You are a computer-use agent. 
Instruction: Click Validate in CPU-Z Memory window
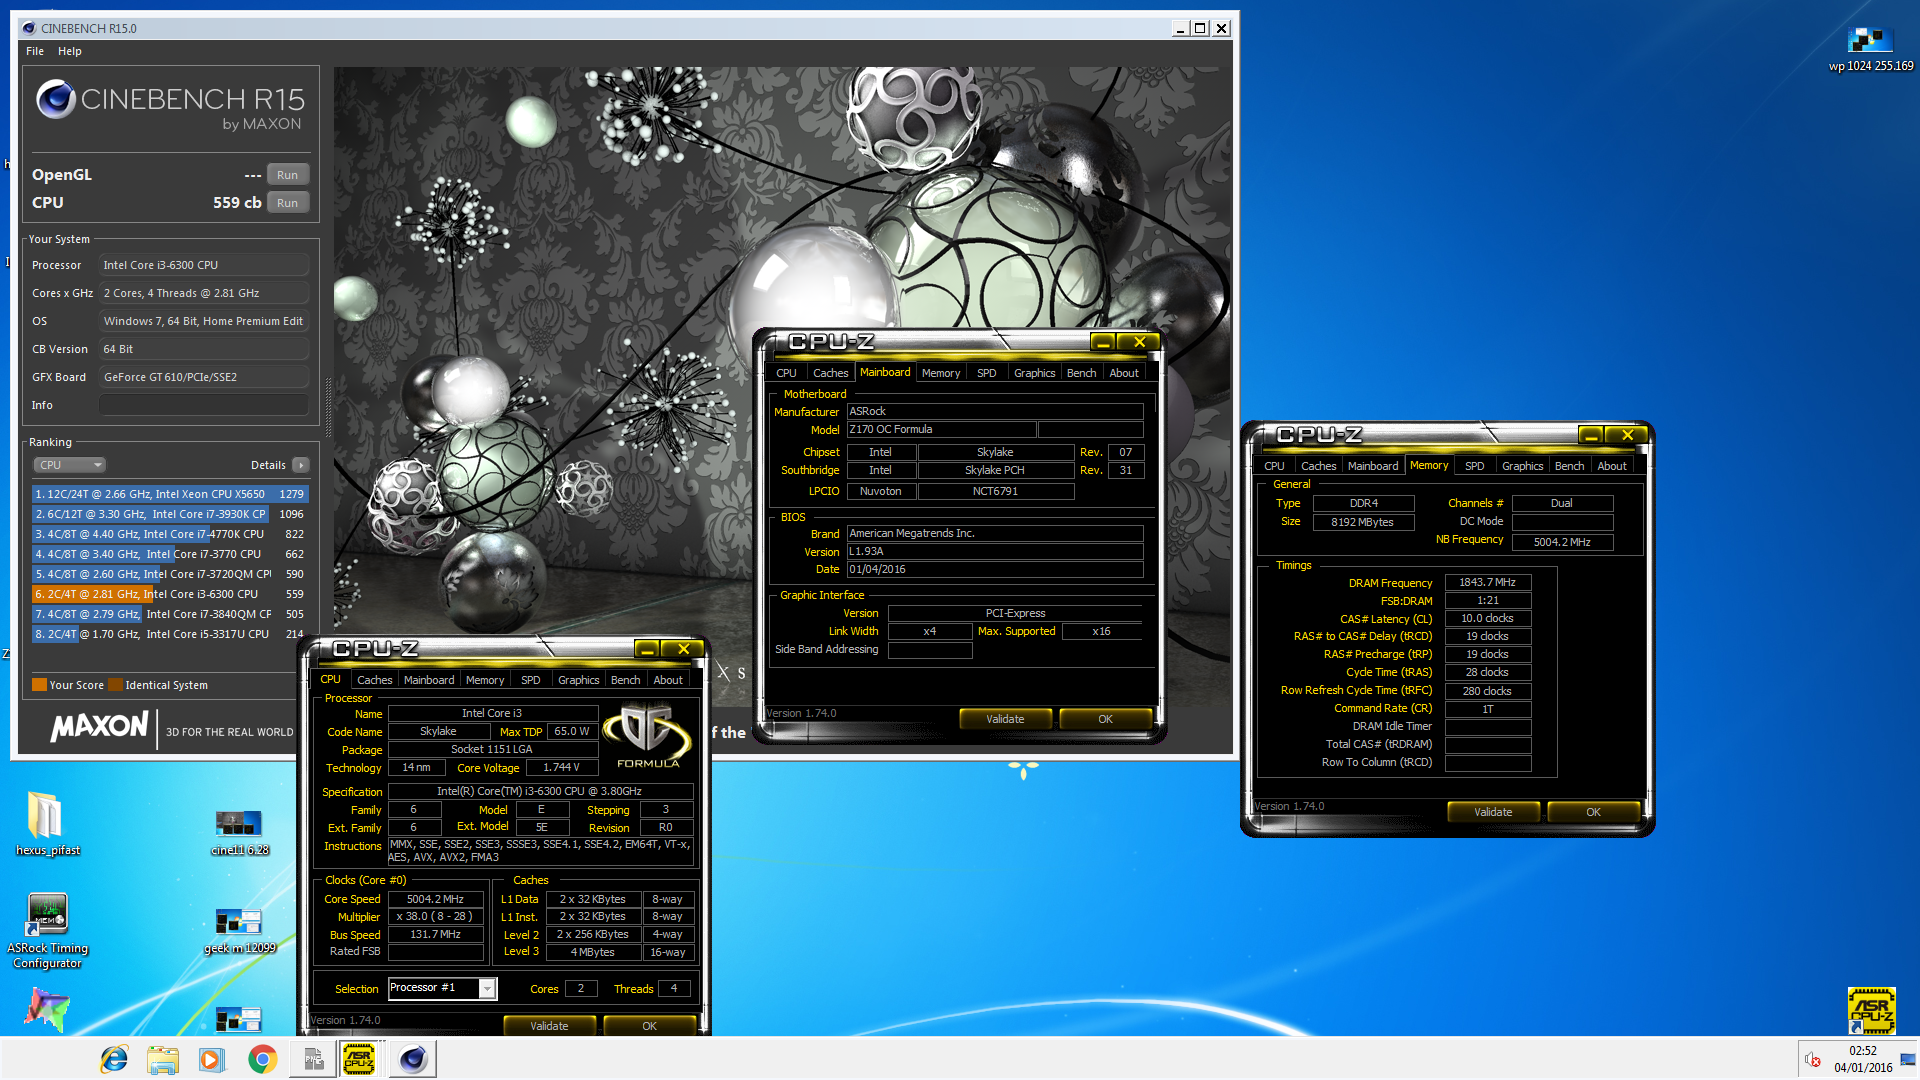(x=1493, y=812)
